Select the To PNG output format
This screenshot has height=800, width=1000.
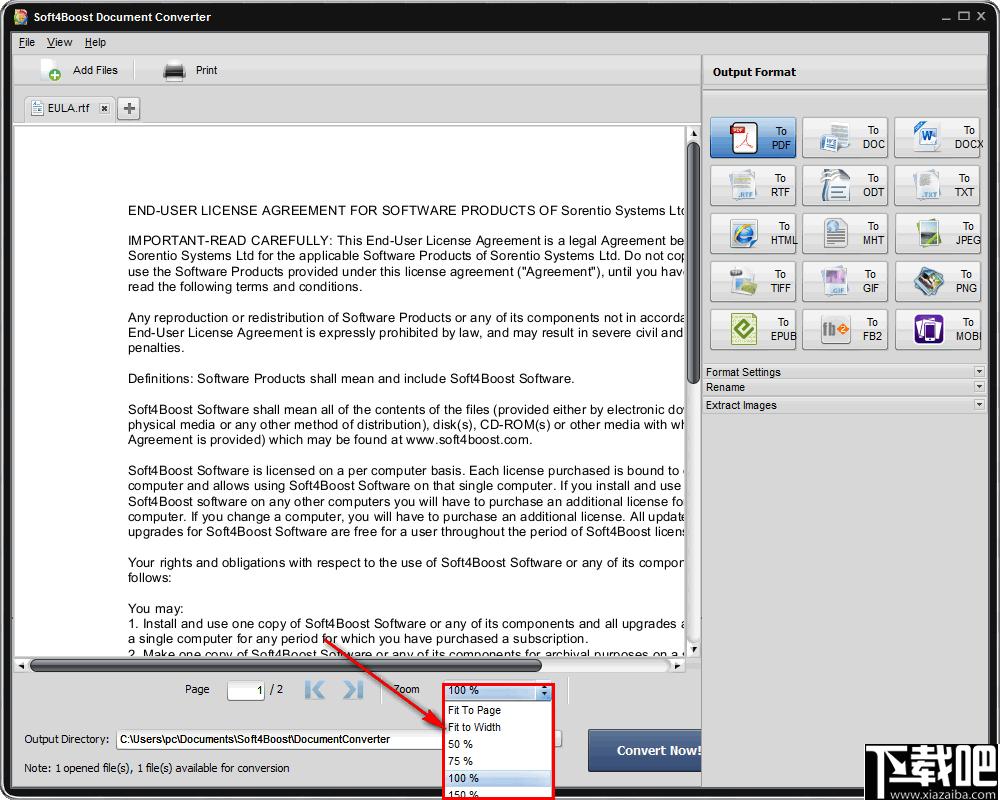[x=938, y=281]
